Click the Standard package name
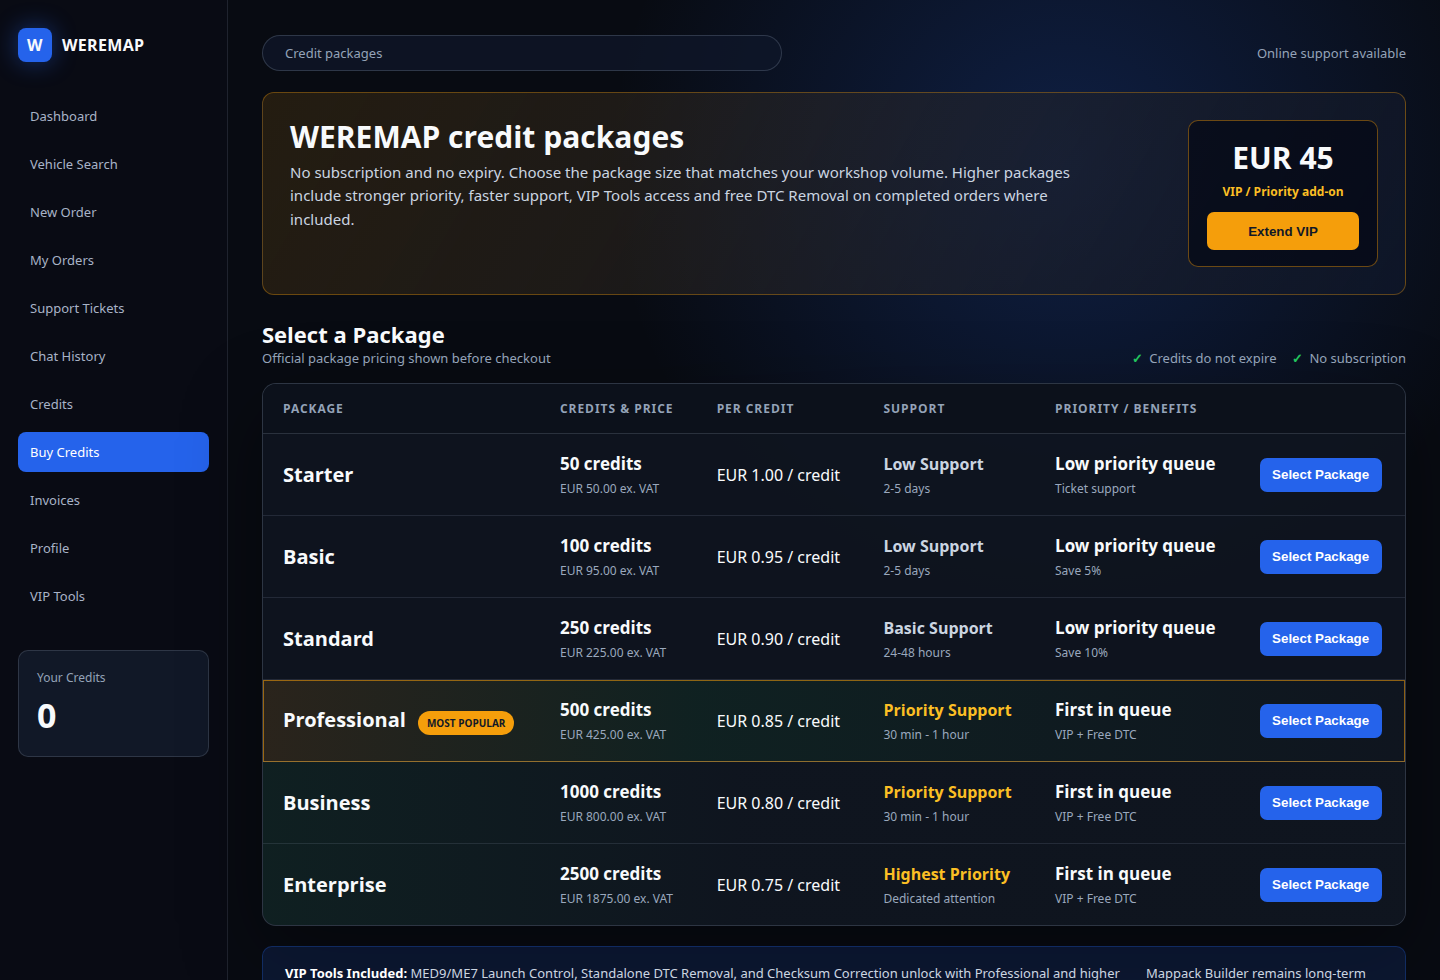 328,639
